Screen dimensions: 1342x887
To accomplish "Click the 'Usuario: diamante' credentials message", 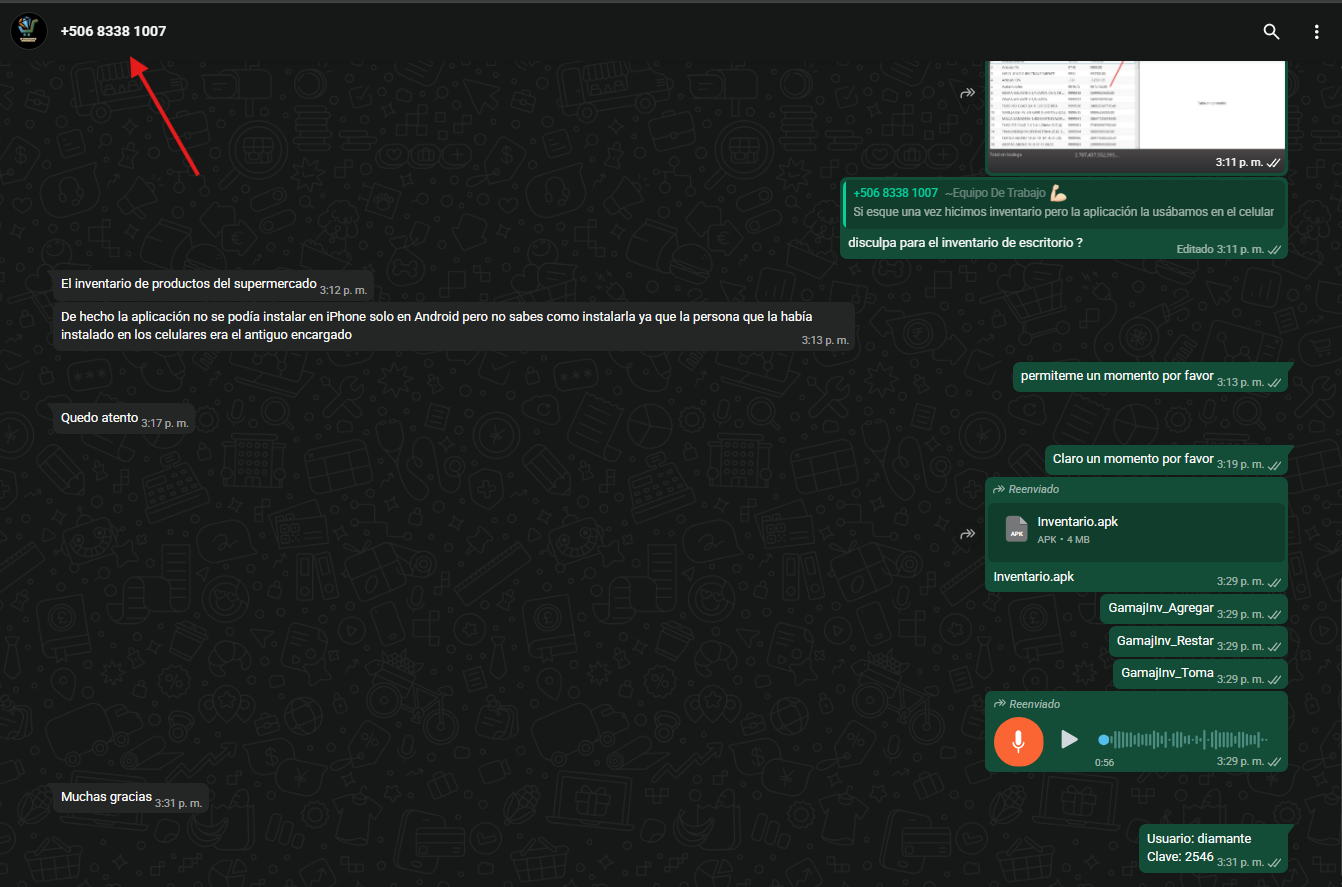I will (1198, 839).
